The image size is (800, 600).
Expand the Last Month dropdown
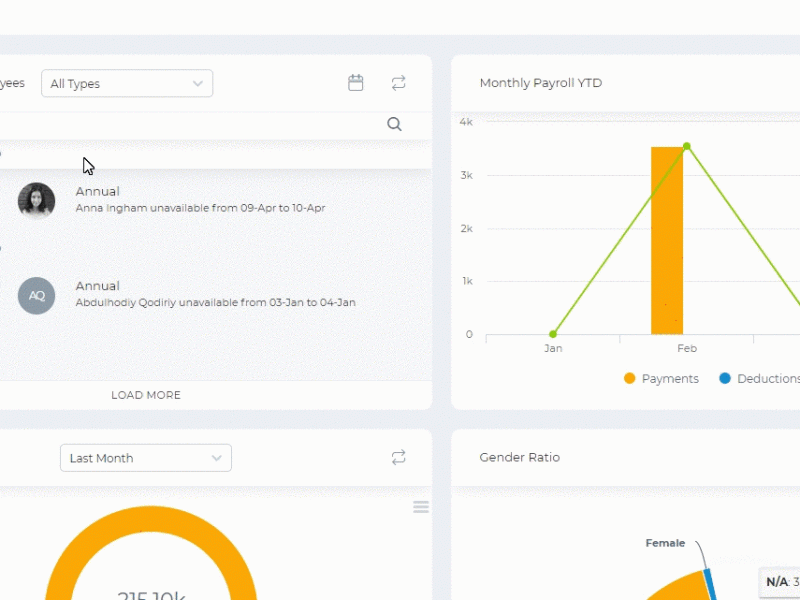146,458
